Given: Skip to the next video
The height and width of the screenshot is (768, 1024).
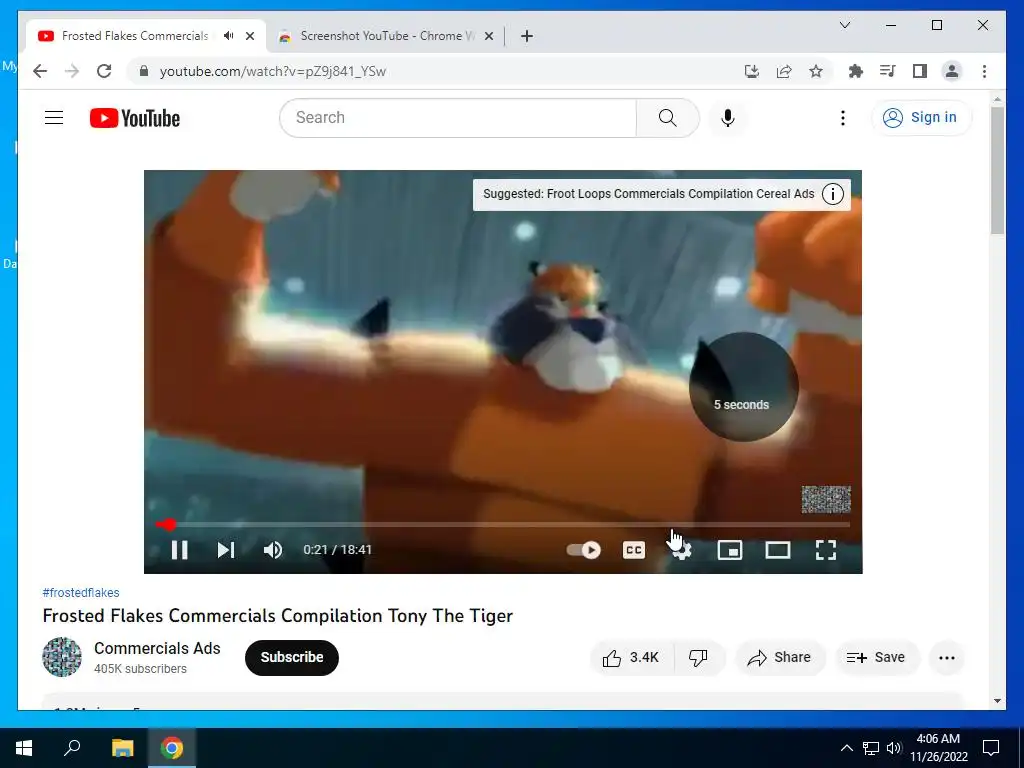Looking at the screenshot, I should pyautogui.click(x=225, y=550).
